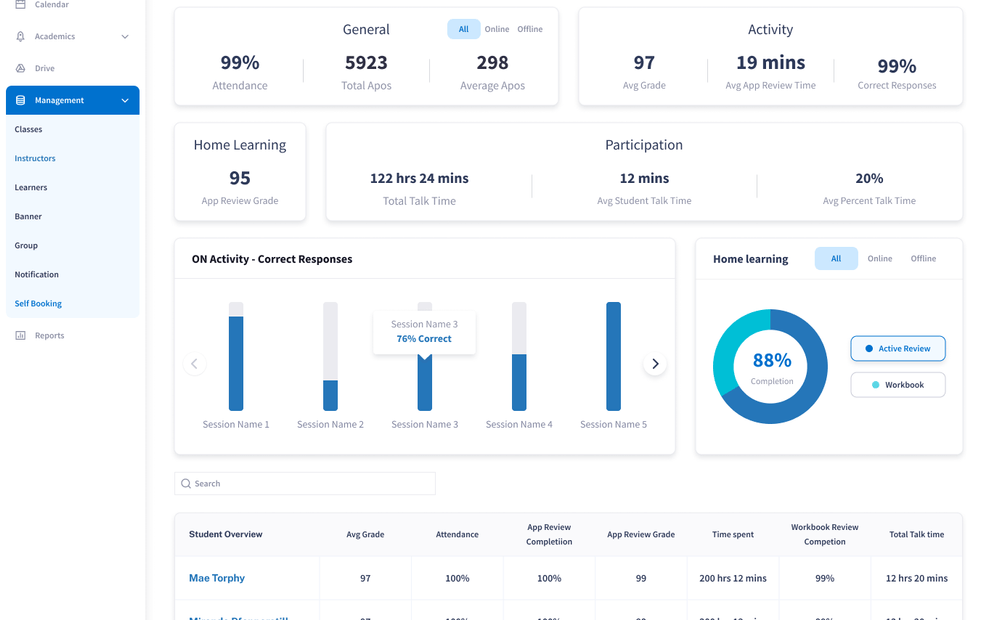Click the Session Name 5 bar
This screenshot has width=992, height=620.
tap(613, 357)
